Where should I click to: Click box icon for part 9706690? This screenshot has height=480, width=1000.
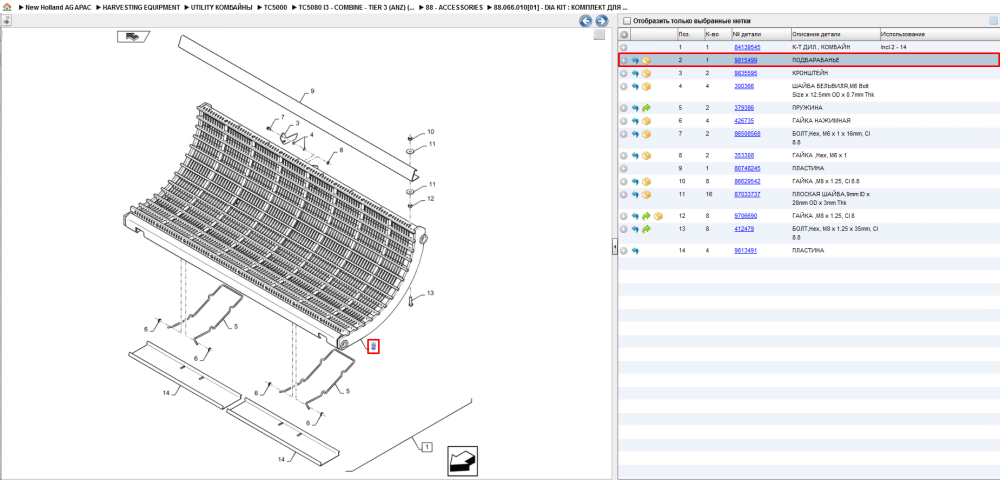658,216
